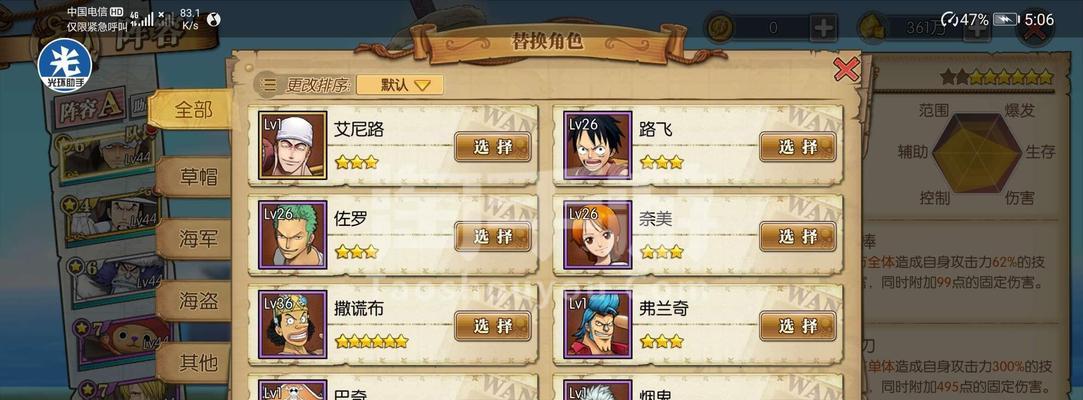The height and width of the screenshot is (400, 1083).
Task: Click 选择 button for 艾尼路
Action: click(492, 146)
